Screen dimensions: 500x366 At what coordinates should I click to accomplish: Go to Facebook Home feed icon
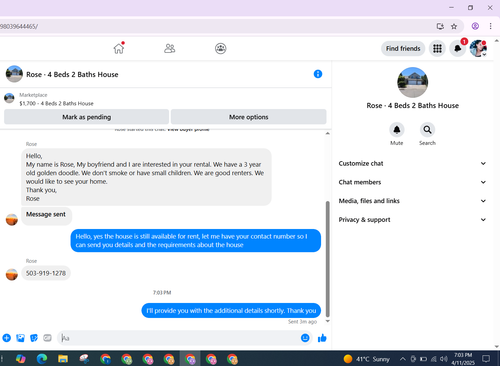click(x=119, y=49)
